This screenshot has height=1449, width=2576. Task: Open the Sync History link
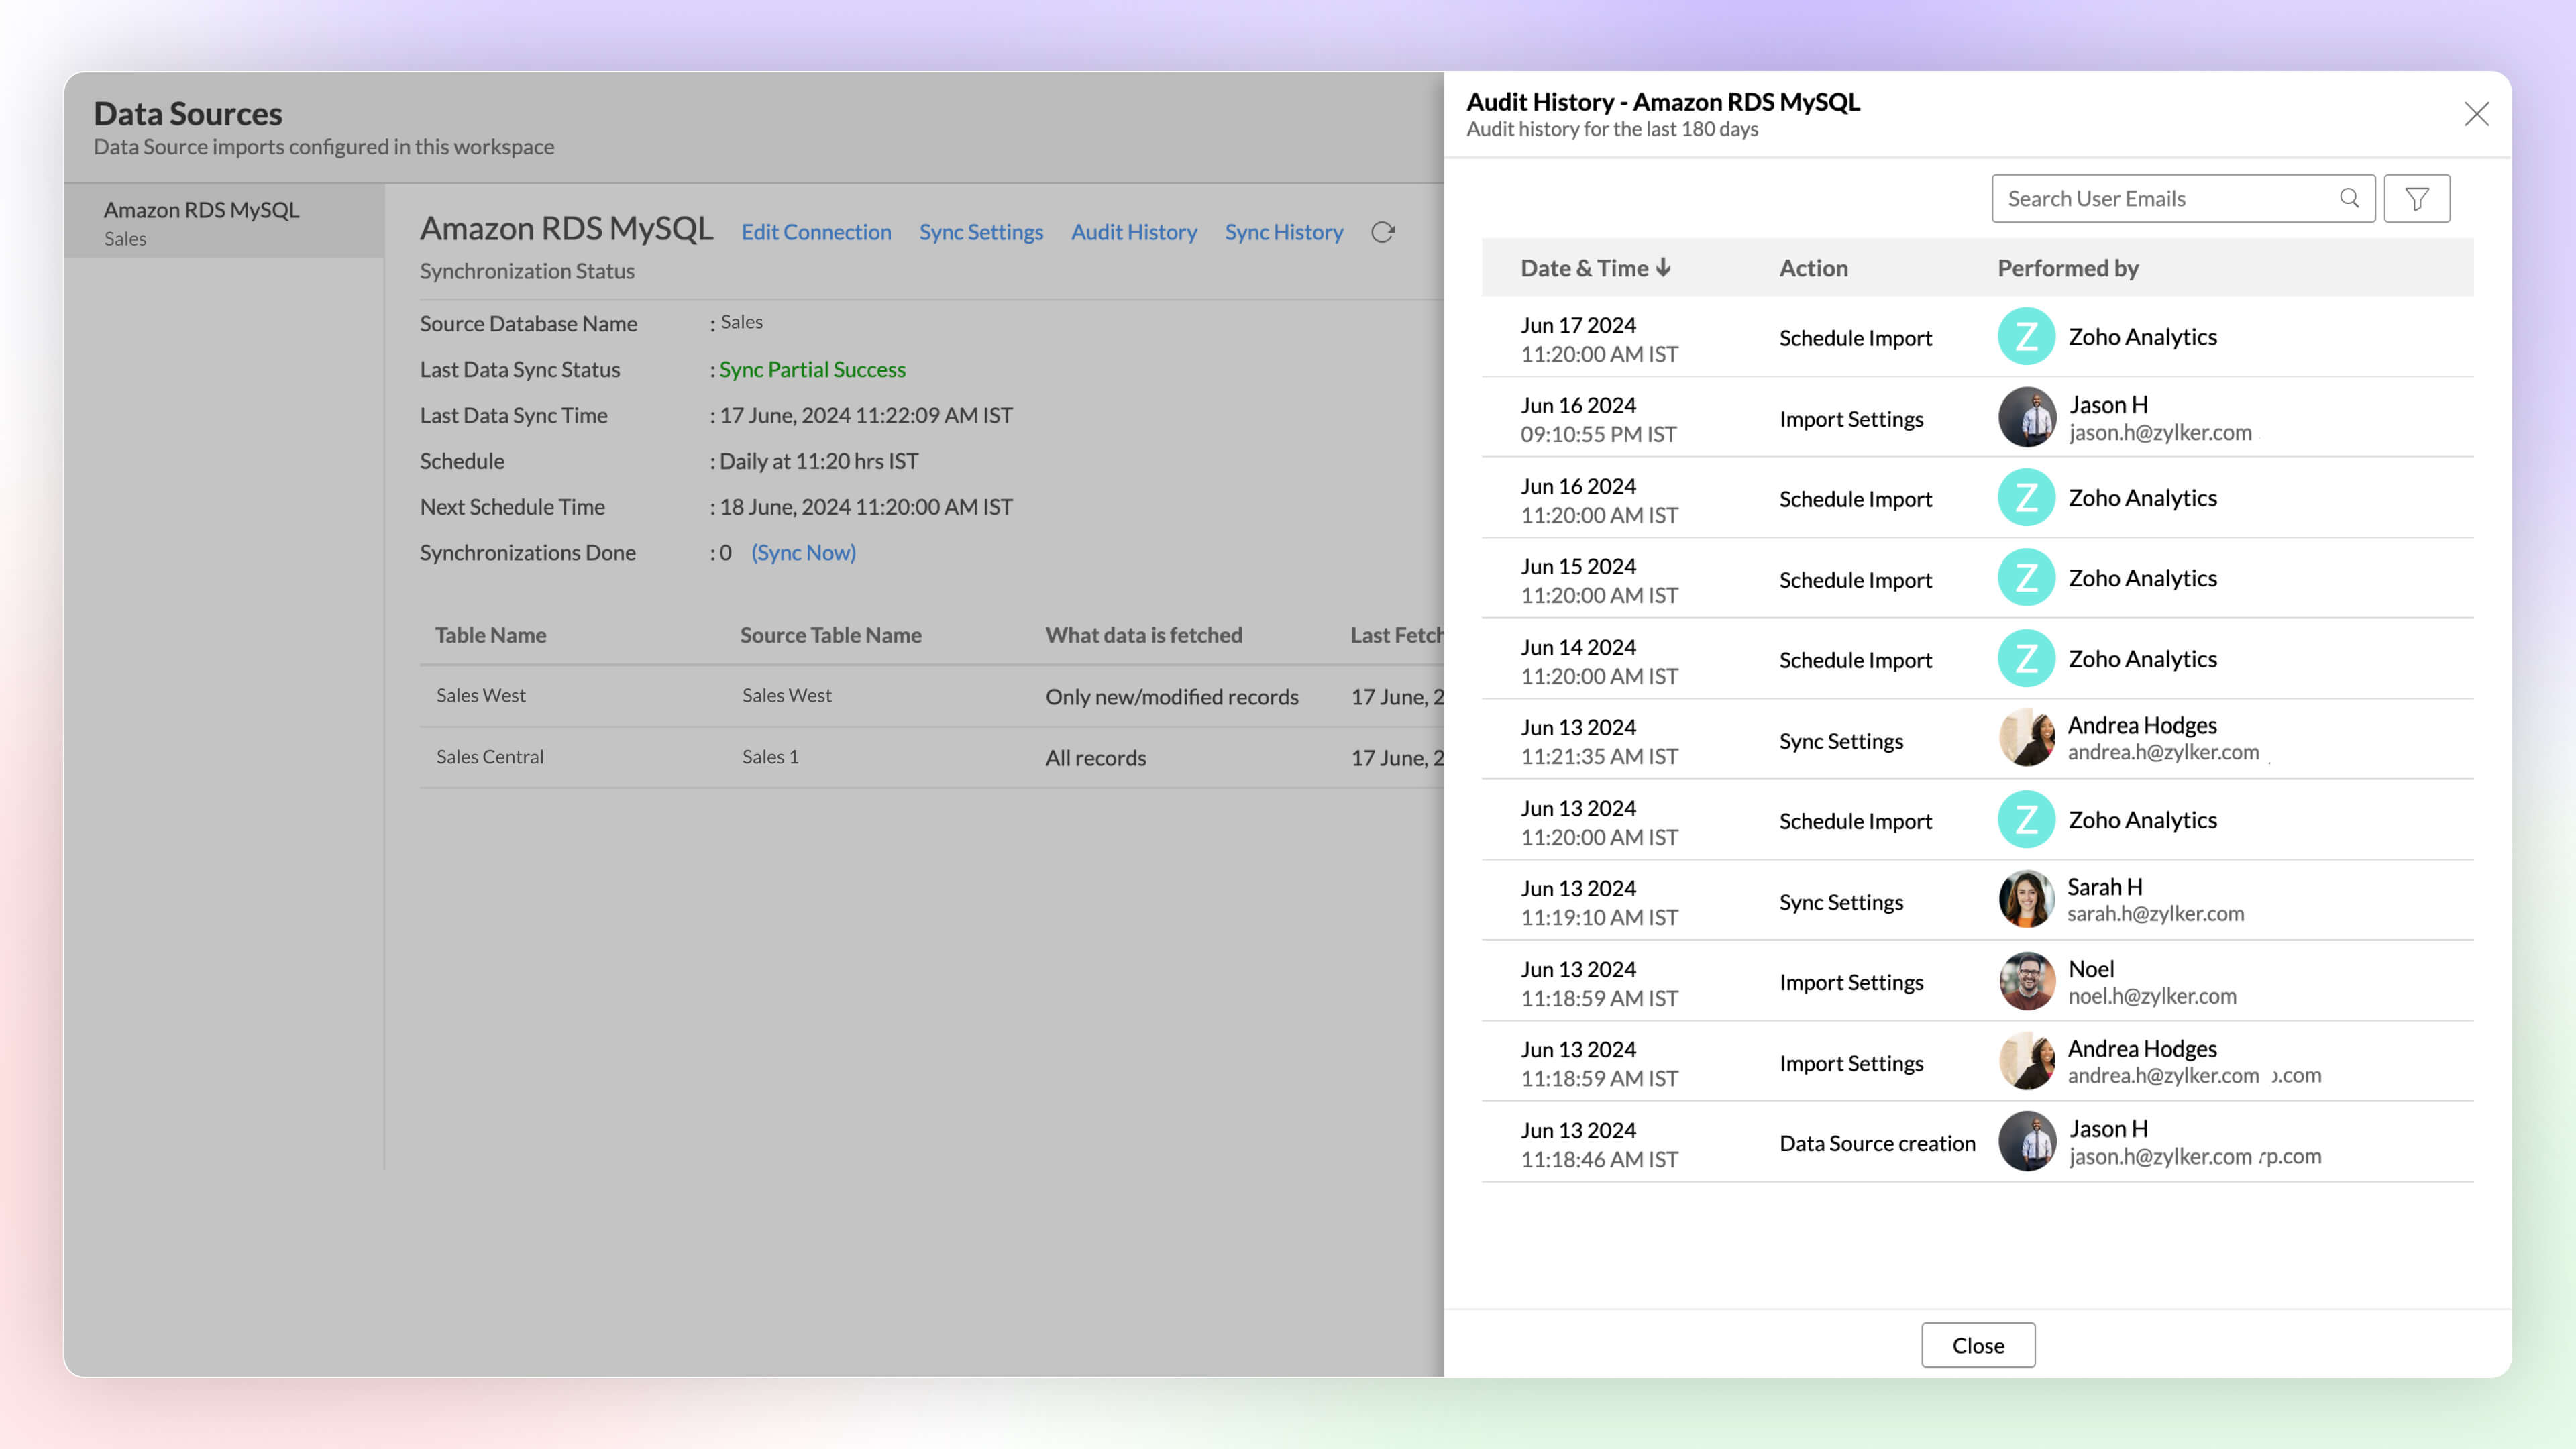(1283, 232)
